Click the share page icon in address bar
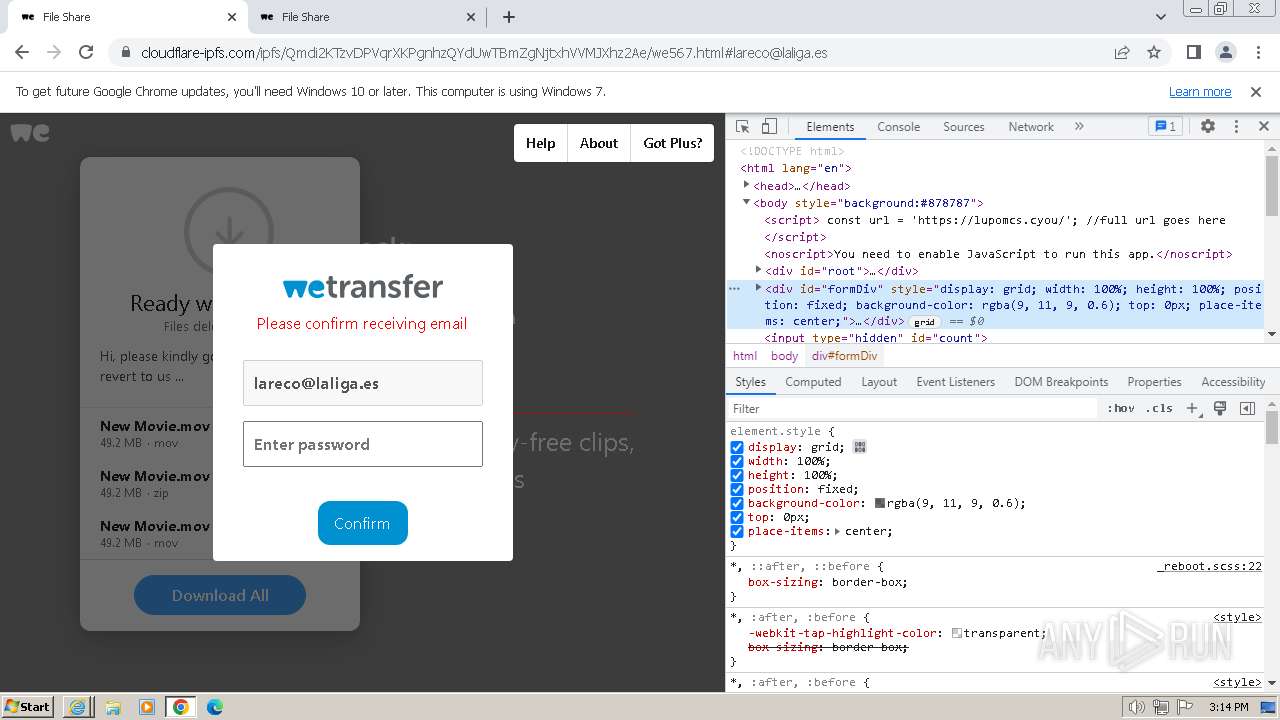This screenshot has height=720, width=1280. pos(1122,52)
